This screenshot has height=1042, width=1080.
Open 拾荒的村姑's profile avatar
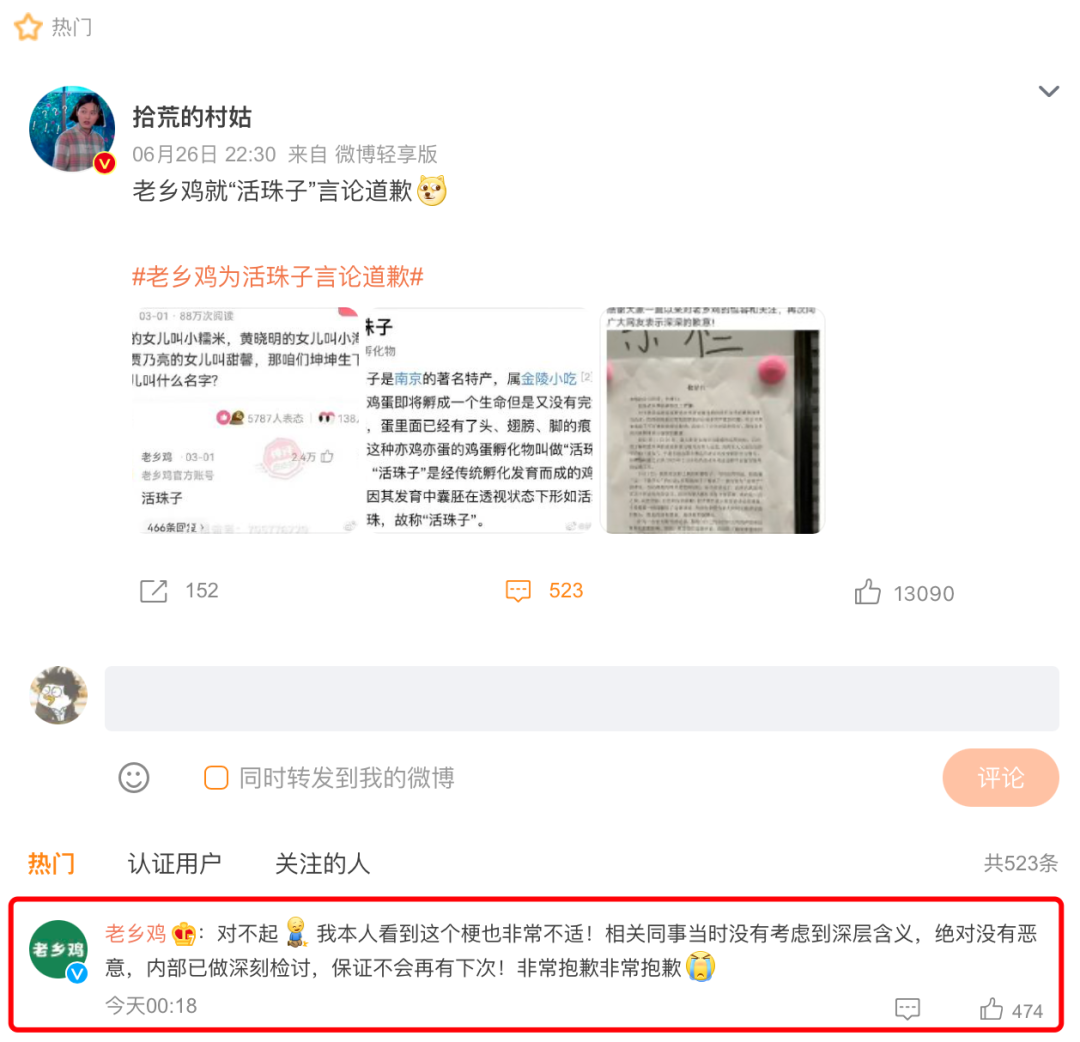pyautogui.click(x=72, y=129)
